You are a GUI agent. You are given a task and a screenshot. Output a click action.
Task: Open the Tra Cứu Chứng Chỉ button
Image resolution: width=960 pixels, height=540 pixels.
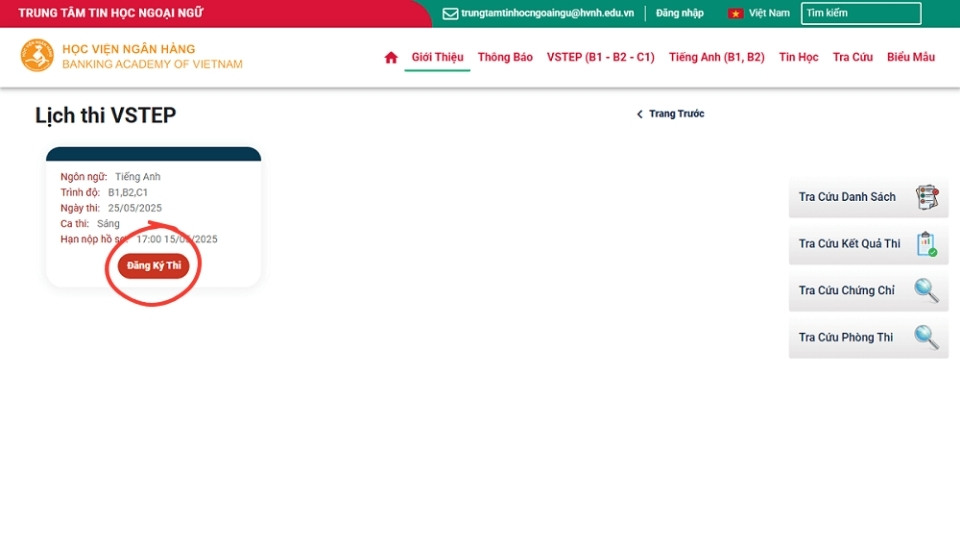[x=868, y=291]
